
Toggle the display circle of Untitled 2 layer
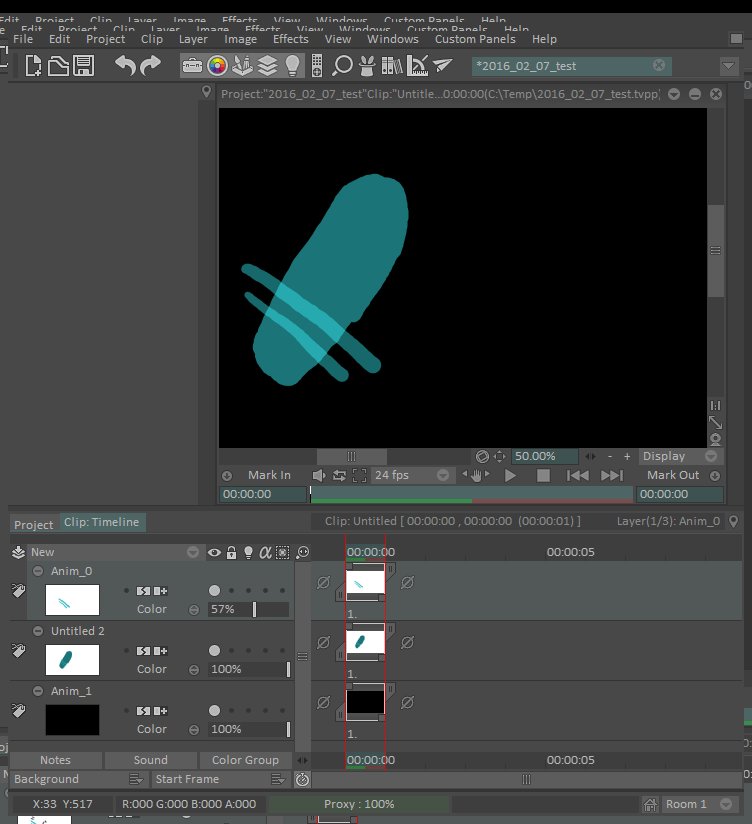[214, 651]
